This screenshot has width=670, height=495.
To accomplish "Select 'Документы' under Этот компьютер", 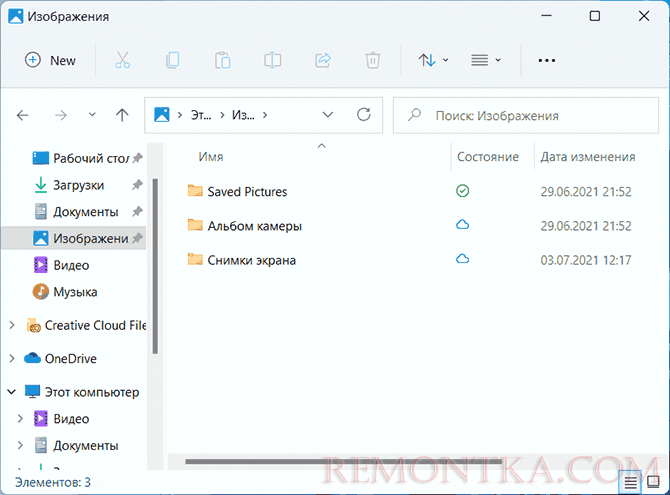I will pyautogui.click(x=76, y=445).
